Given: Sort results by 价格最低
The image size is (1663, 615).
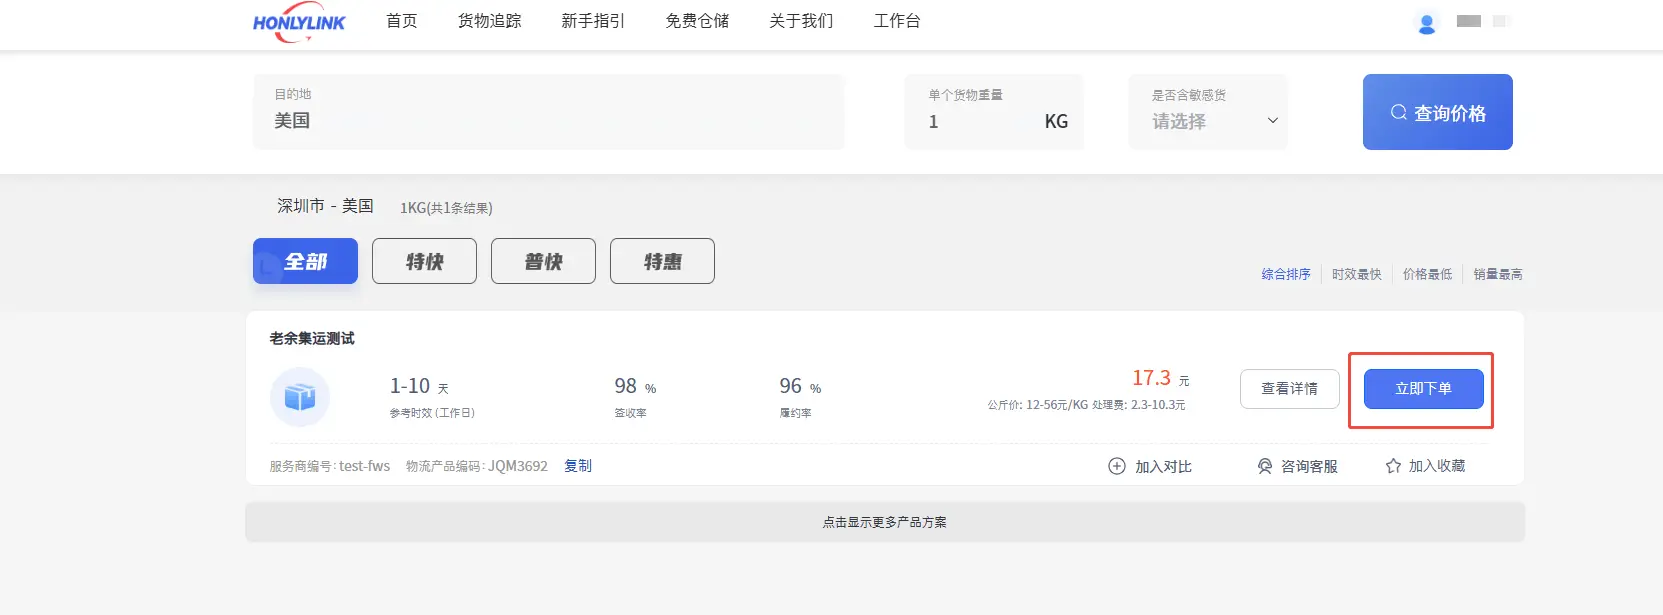Looking at the screenshot, I should coord(1427,274).
